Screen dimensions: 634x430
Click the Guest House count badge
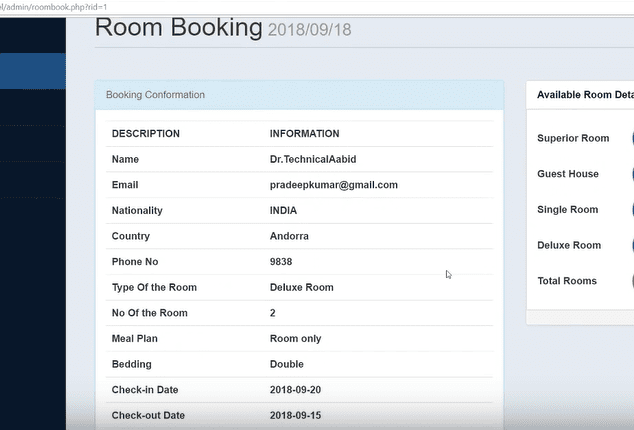coord(632,174)
